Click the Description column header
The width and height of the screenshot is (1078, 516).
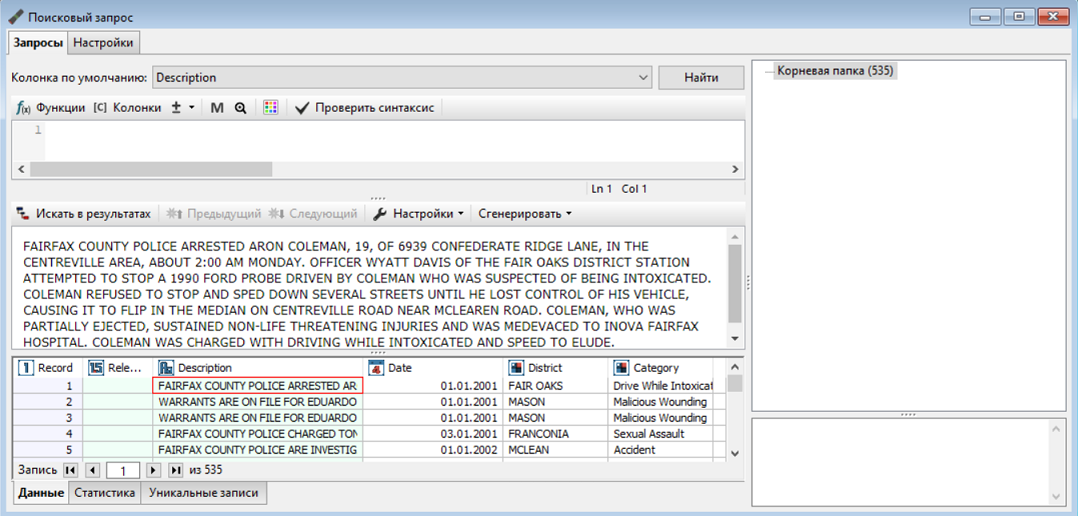click(x=258, y=368)
